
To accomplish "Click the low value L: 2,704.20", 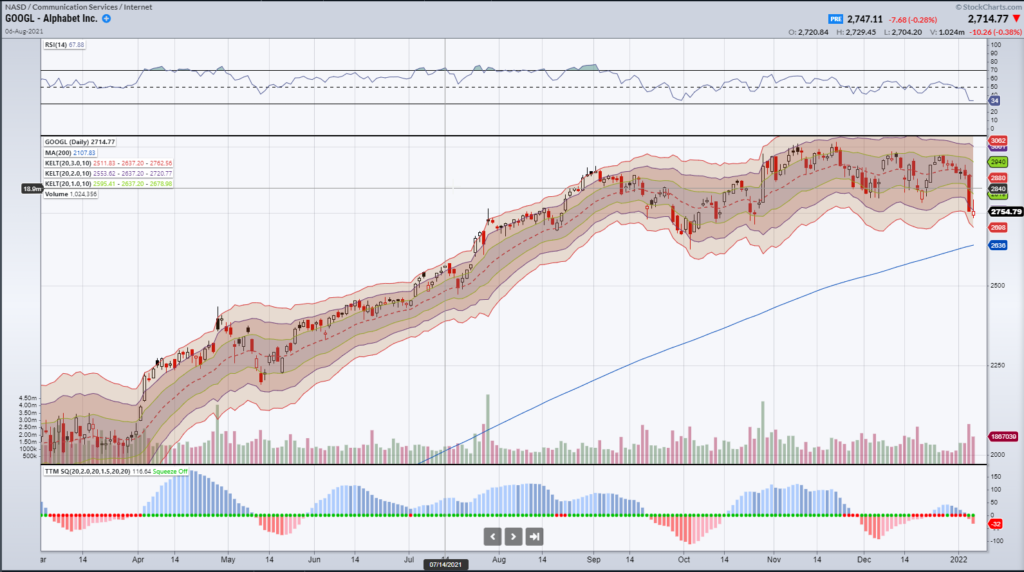I will pyautogui.click(x=903, y=32).
